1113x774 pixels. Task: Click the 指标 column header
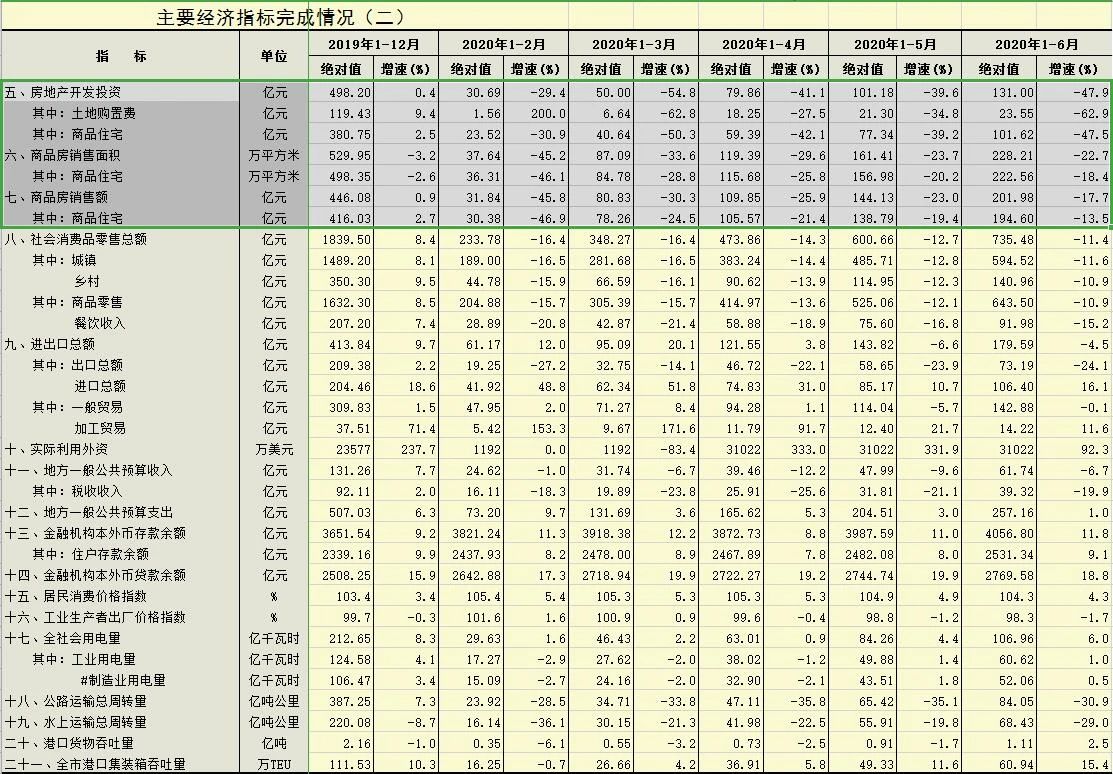click(121, 56)
